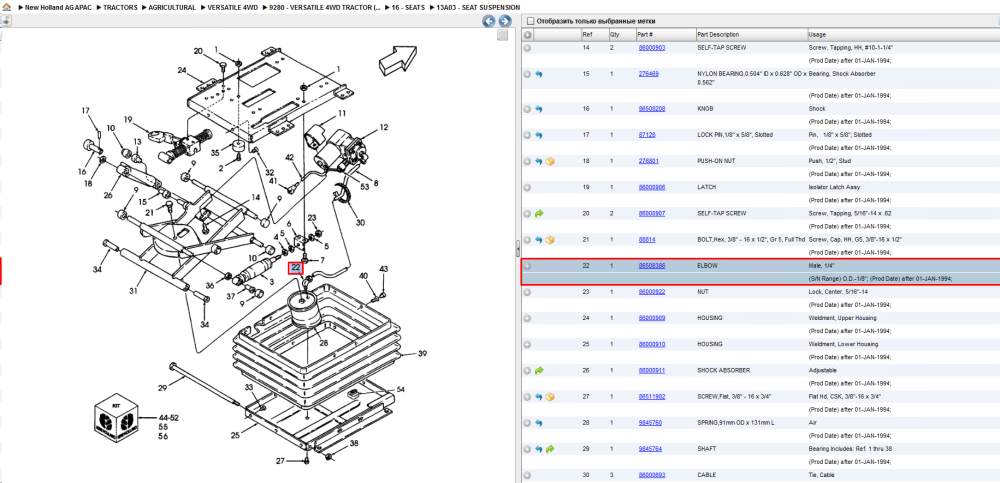Open the 13A03 - SEAT SUSPENSION breadcrumb

point(478,8)
